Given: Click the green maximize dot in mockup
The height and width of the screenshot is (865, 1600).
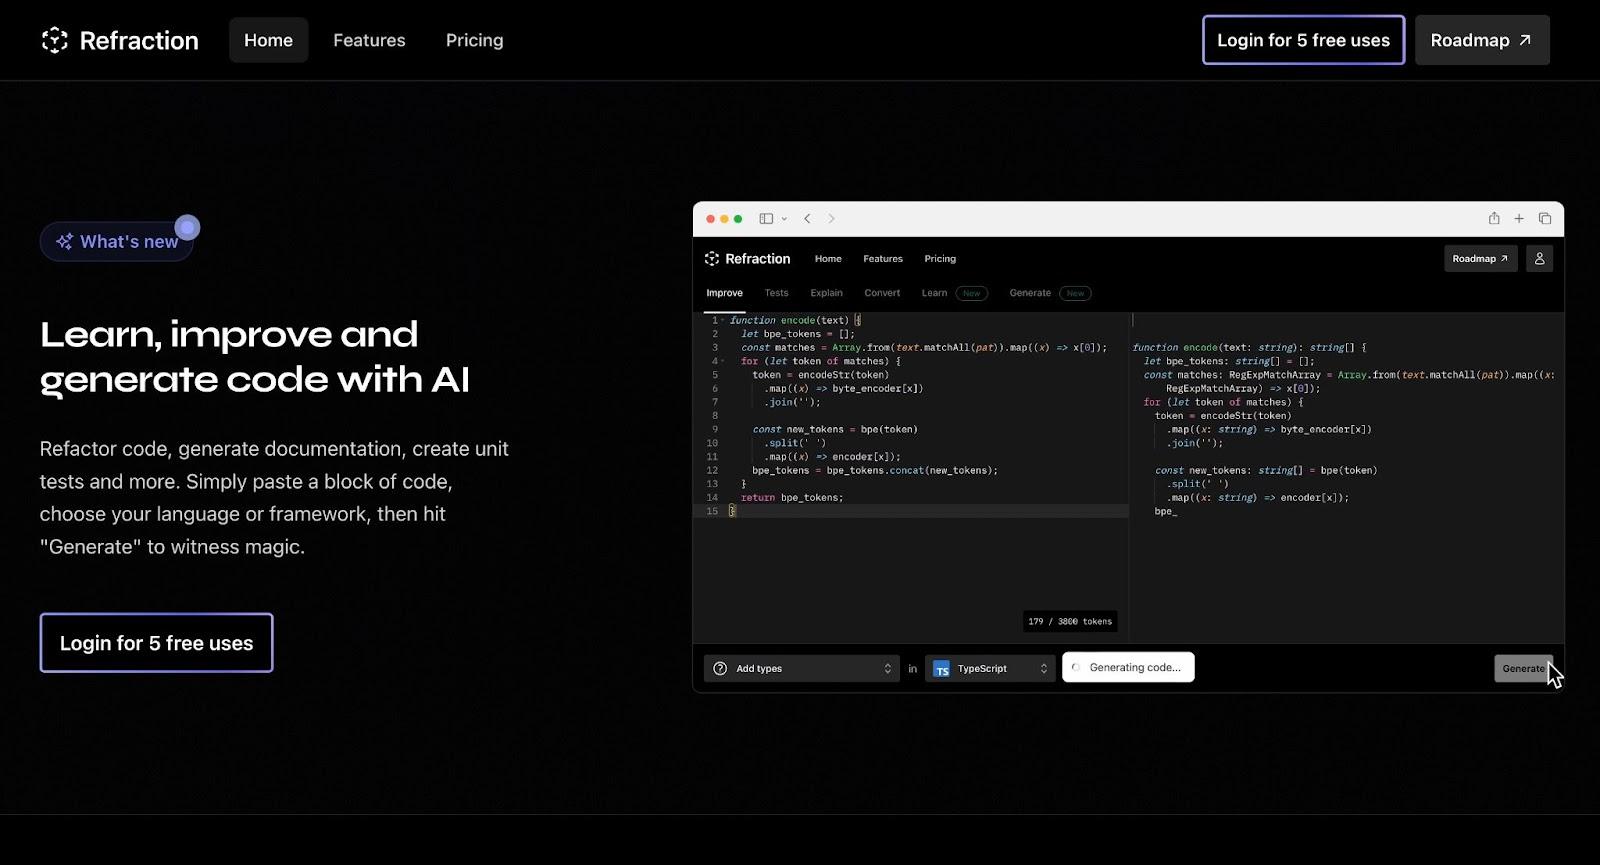Looking at the screenshot, I should pos(738,219).
